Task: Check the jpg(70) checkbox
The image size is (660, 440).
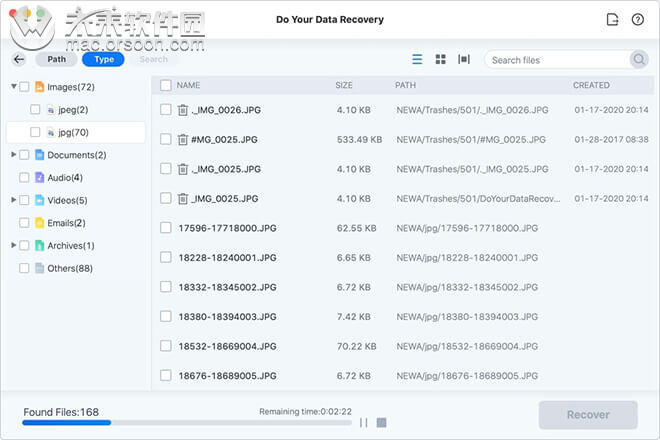Action: coord(35,132)
